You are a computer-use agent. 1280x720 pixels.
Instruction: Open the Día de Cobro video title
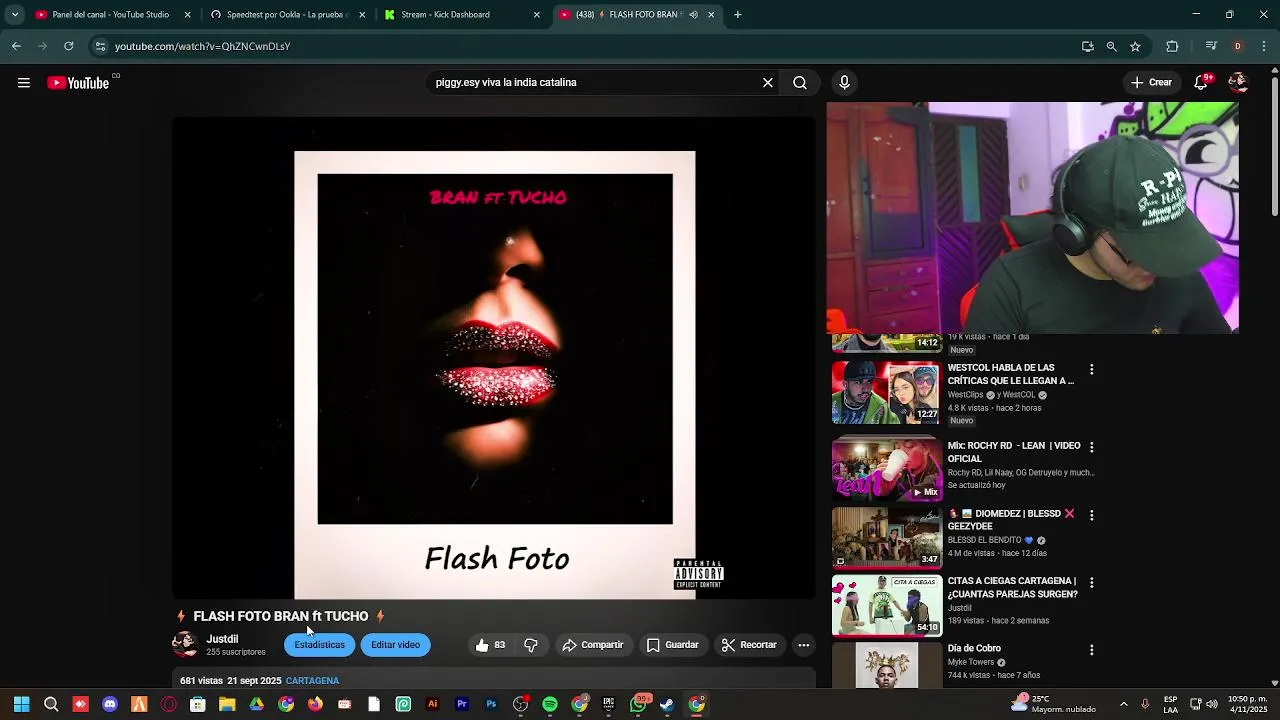pos(974,649)
